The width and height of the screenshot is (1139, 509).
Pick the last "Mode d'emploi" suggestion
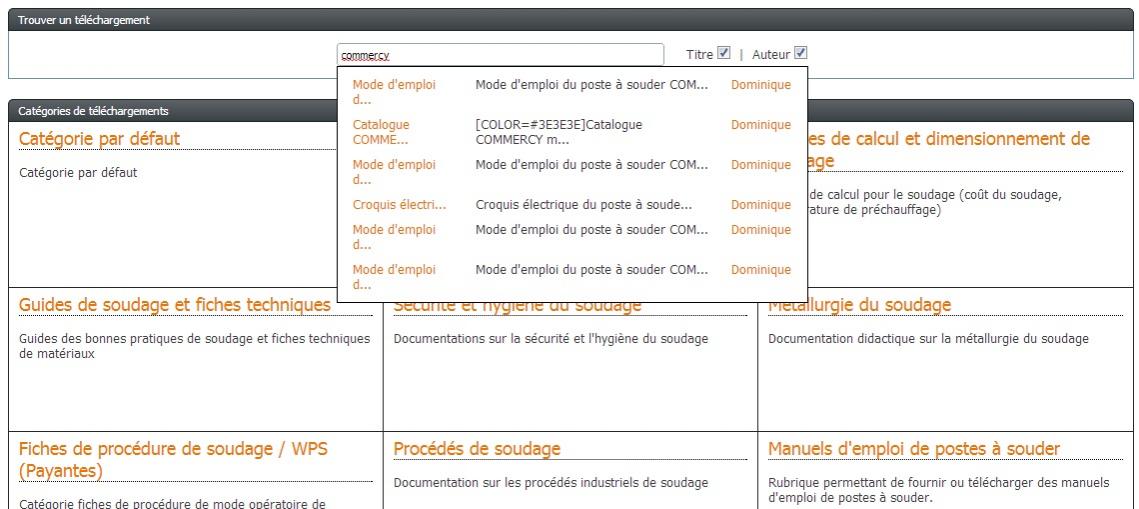pos(394,277)
